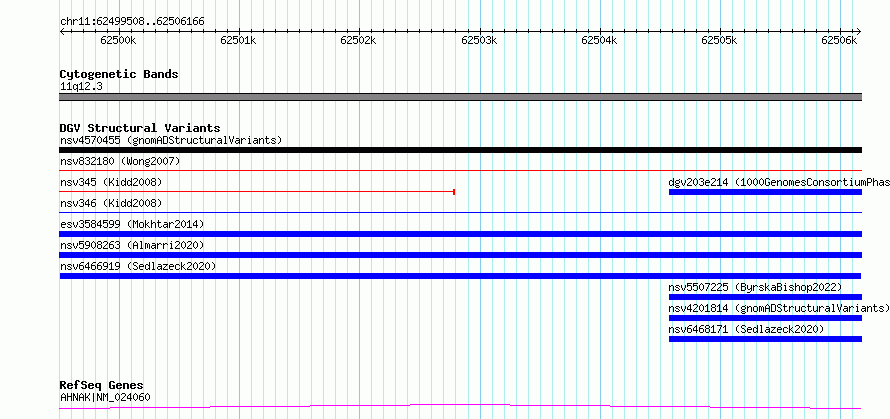
Task: Click the 62501k ruler tick label
Action: click(238, 40)
